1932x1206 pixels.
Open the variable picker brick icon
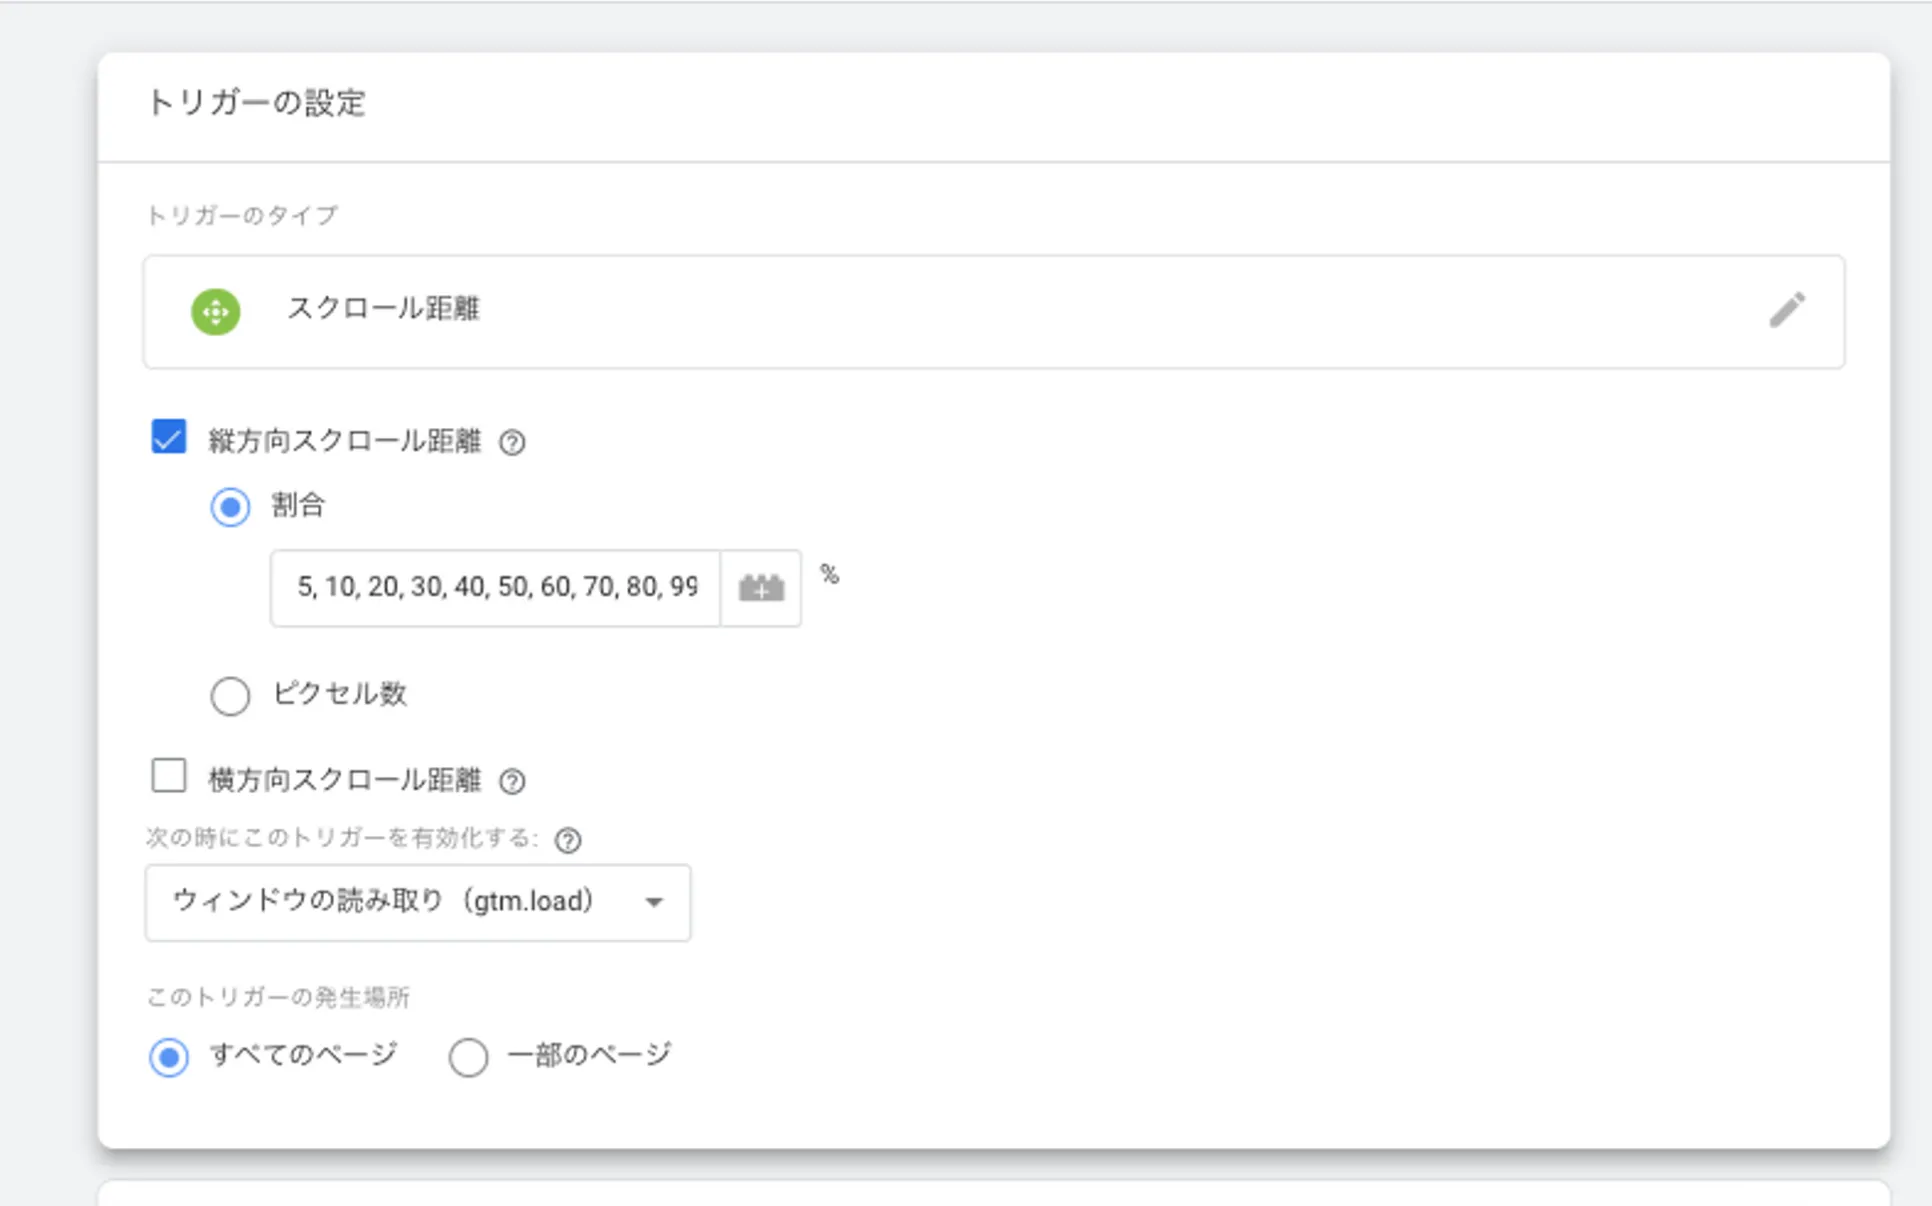761,588
